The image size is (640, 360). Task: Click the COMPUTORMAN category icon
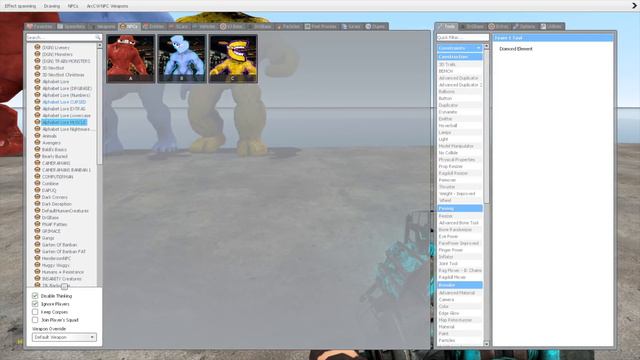37,177
